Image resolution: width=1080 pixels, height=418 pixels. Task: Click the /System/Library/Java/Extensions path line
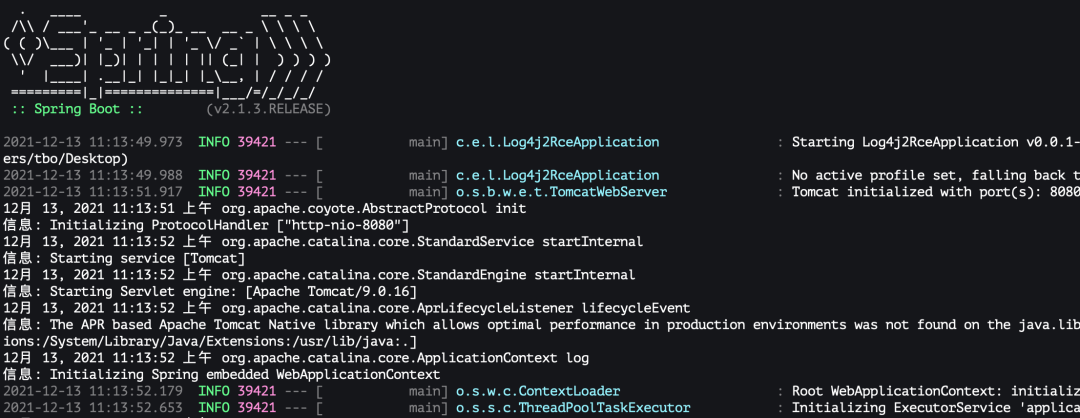(210, 342)
